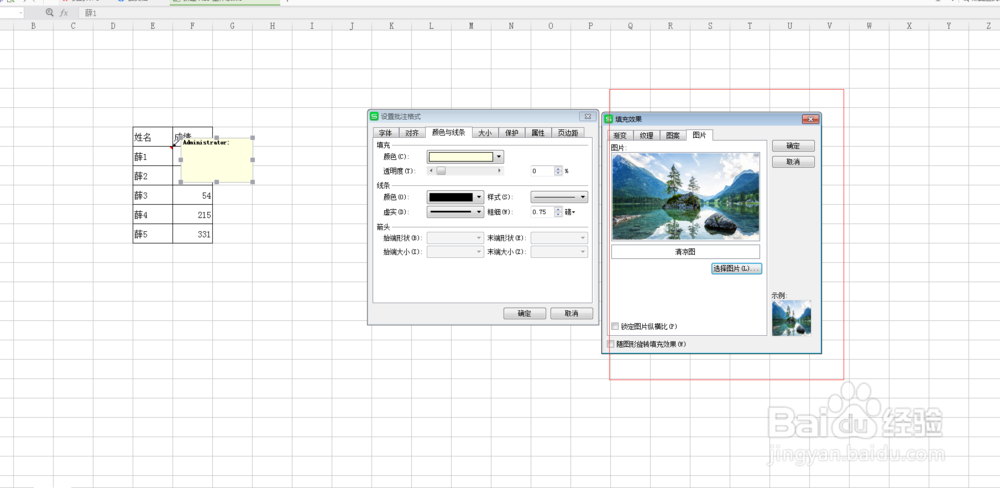The height and width of the screenshot is (488, 1000).
Task: Open the 始端大小 dropdown
Action: click(455, 252)
